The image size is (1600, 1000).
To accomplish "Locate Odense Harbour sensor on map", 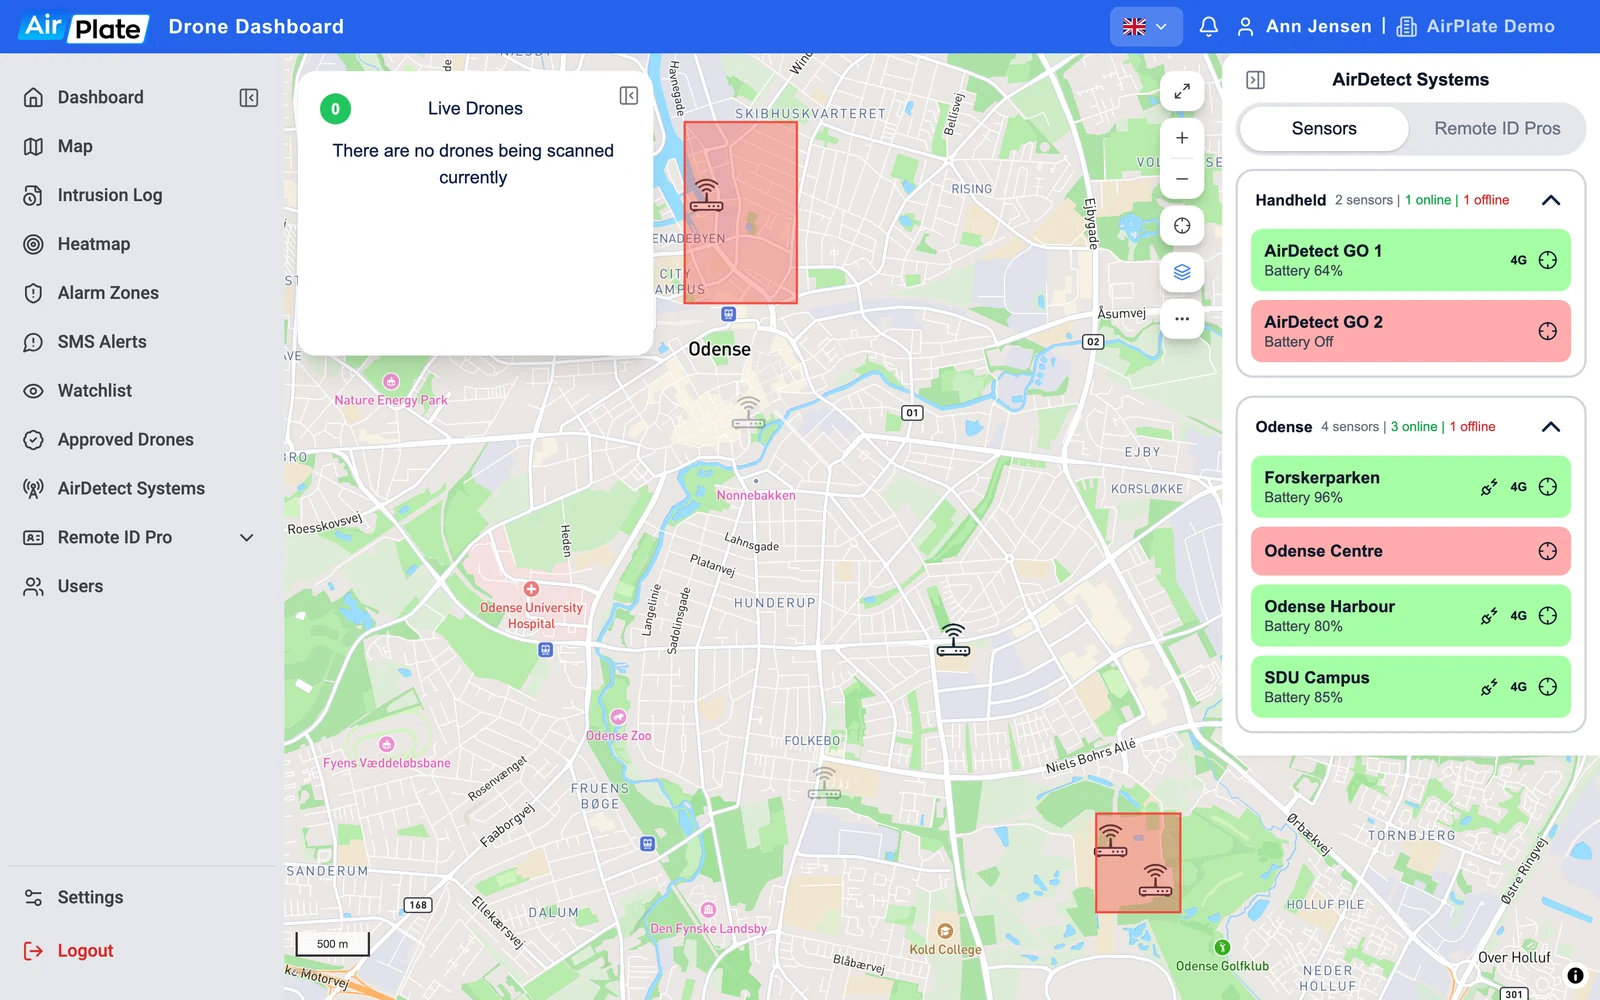I will 1547,616.
